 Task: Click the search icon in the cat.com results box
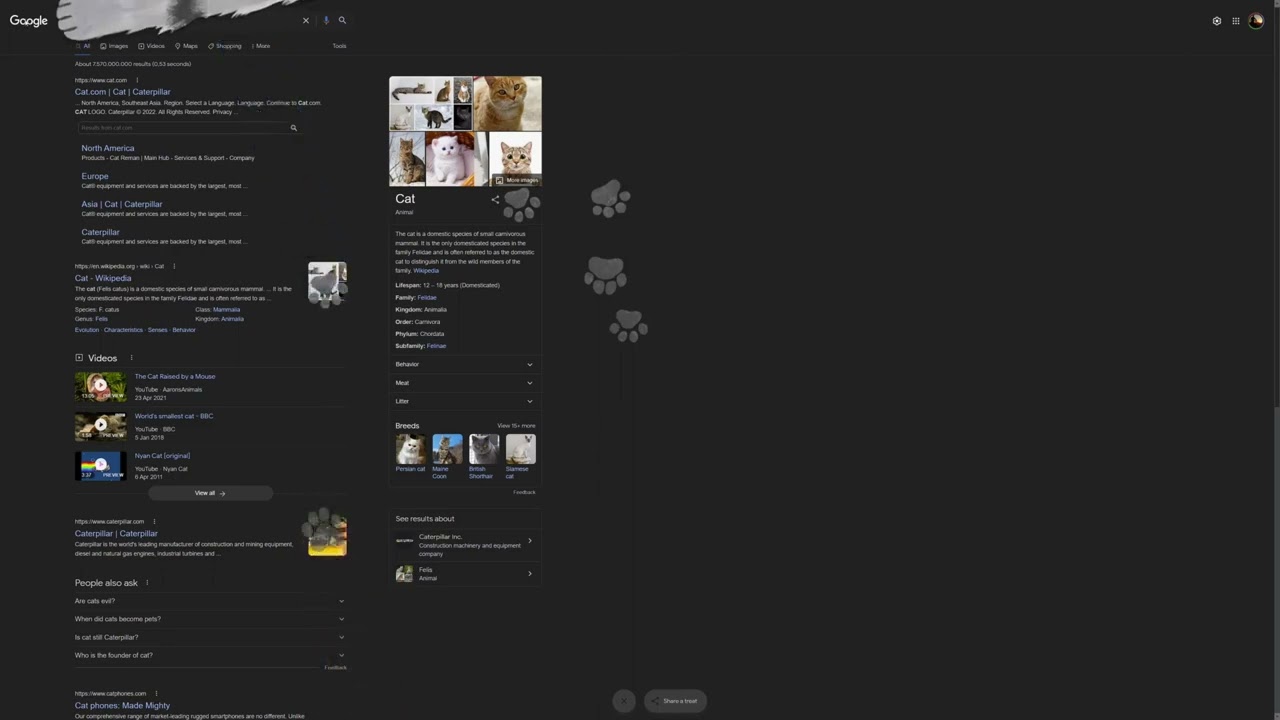click(x=293, y=128)
